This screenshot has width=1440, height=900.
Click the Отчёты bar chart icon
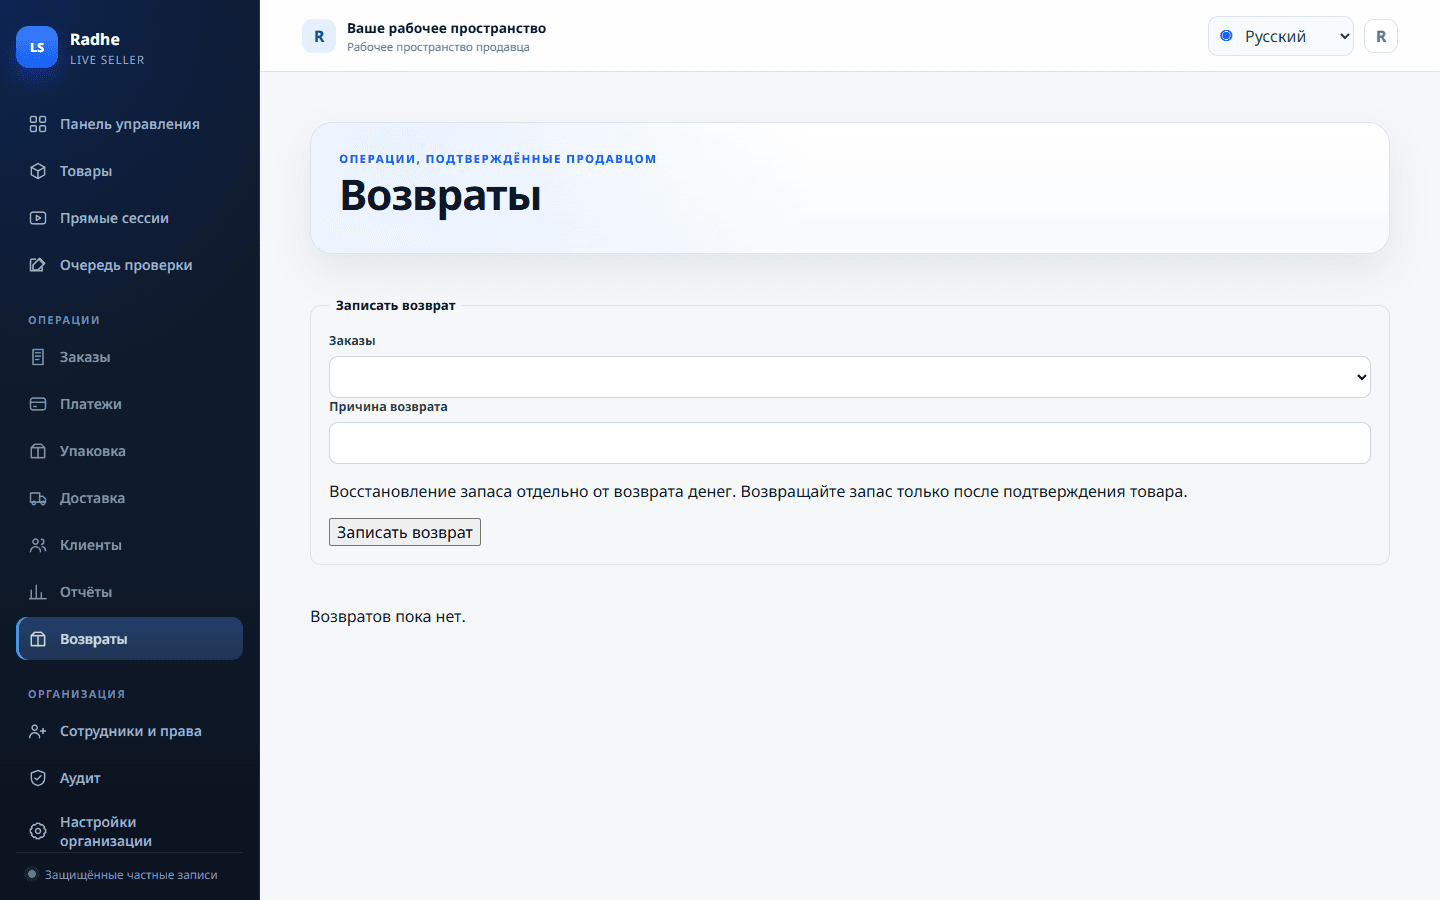click(x=38, y=592)
